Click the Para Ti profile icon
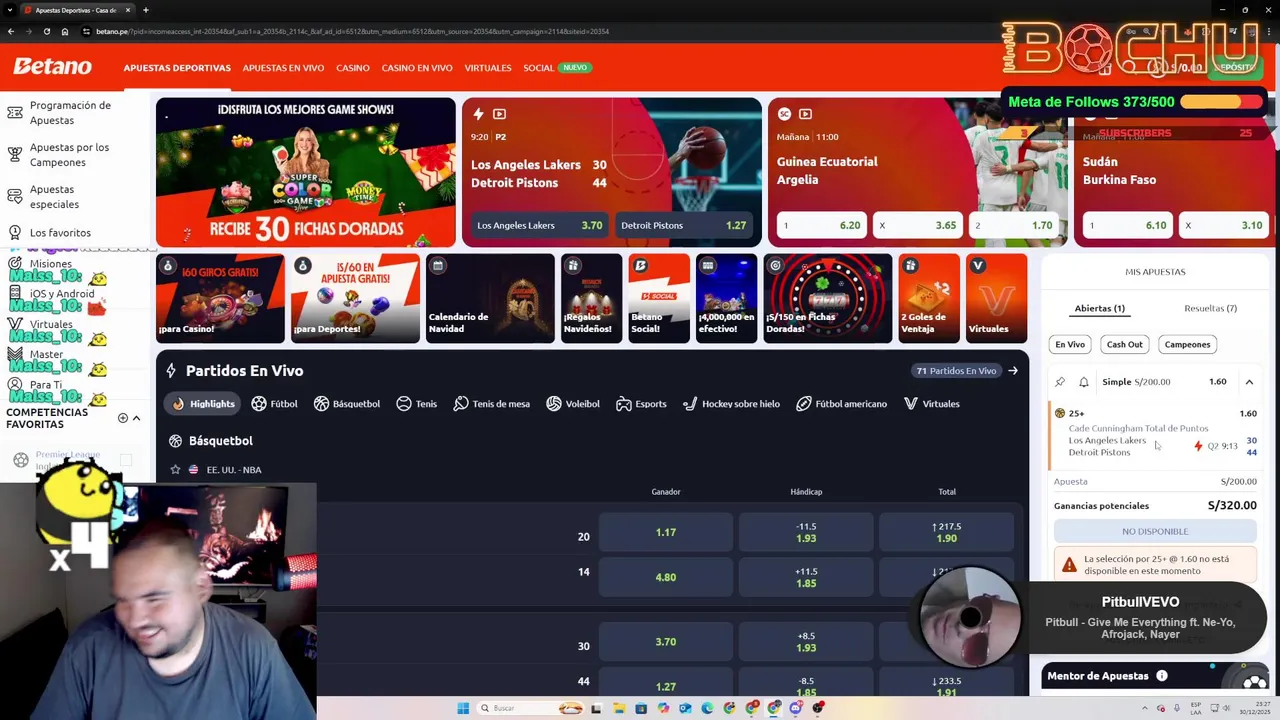 (14, 385)
